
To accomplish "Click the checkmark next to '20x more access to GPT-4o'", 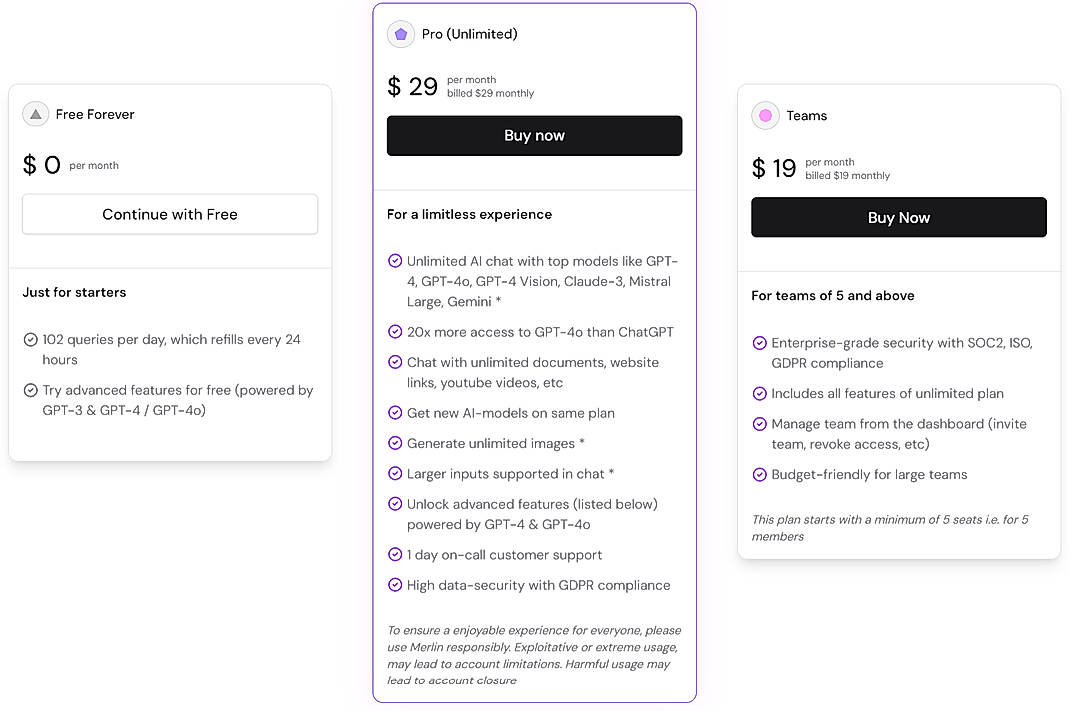I will coord(394,331).
